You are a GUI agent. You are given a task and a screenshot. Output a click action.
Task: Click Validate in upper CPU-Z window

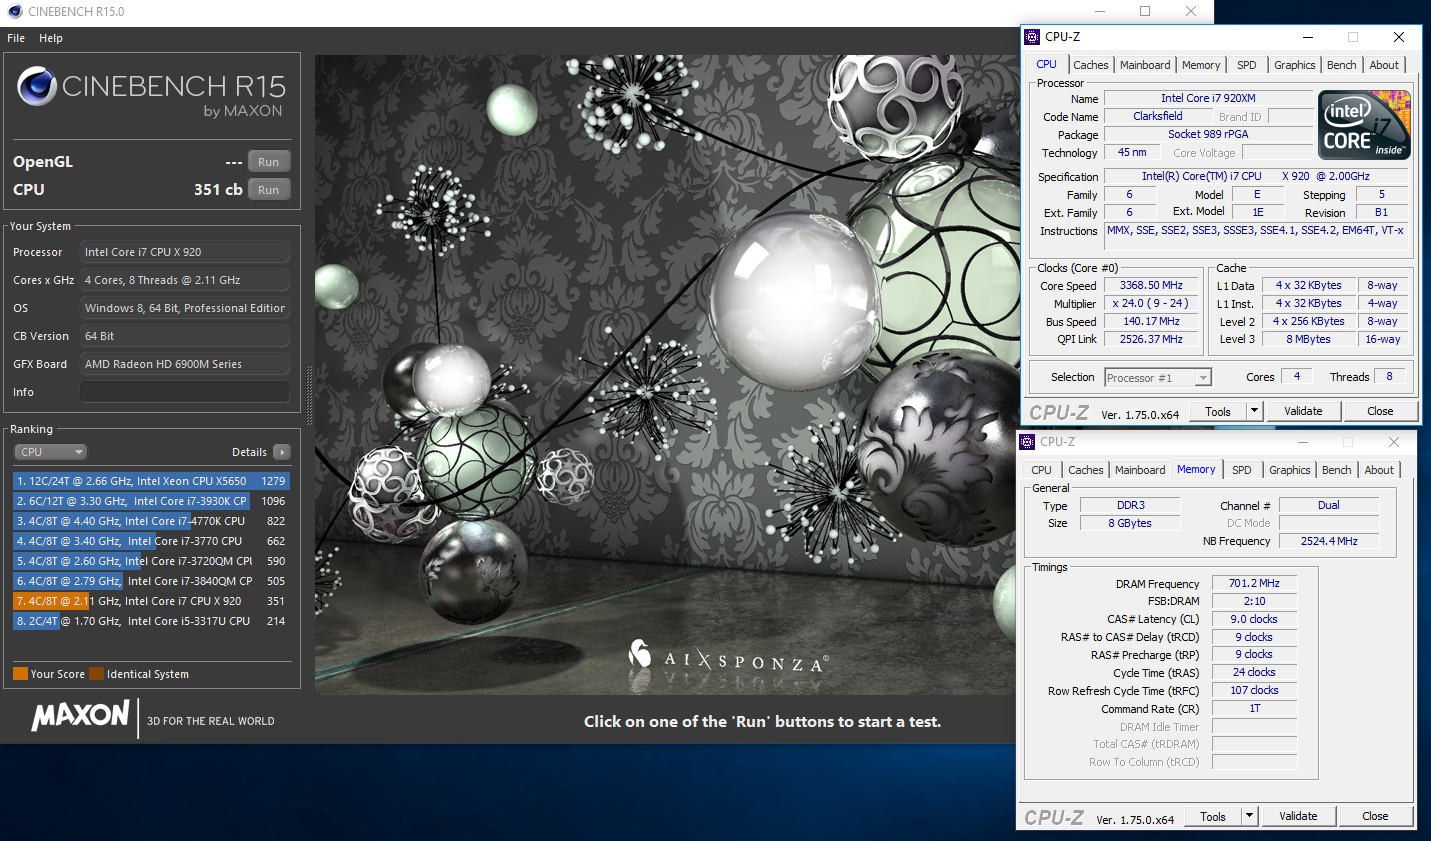1303,411
